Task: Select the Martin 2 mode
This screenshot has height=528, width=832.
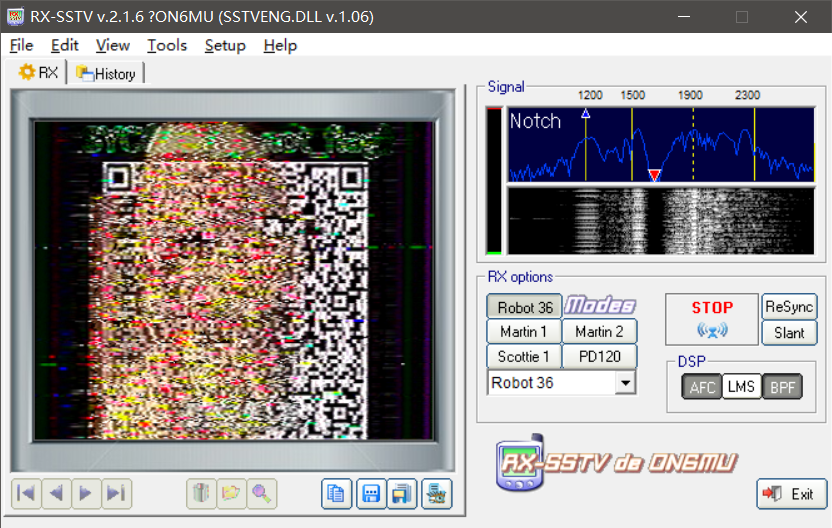Action: click(x=599, y=332)
